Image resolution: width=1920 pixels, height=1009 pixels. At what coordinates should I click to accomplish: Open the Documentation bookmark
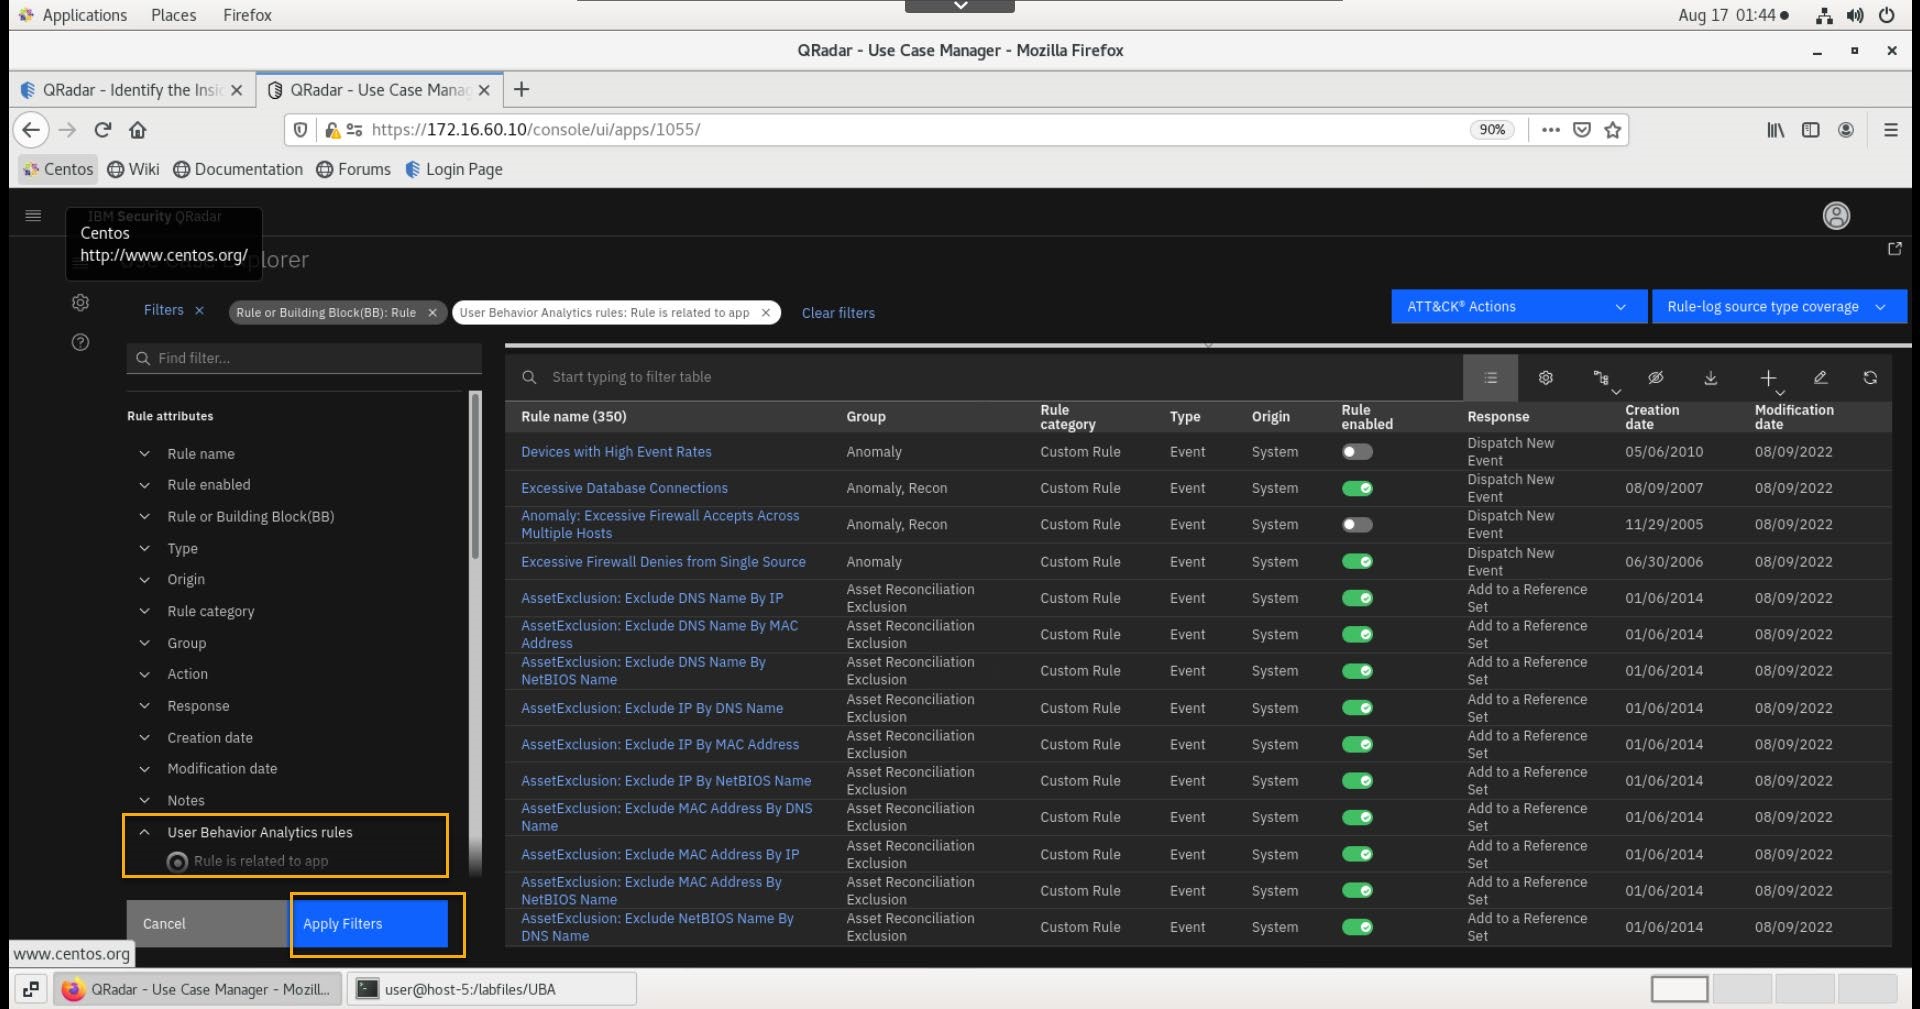coord(238,169)
